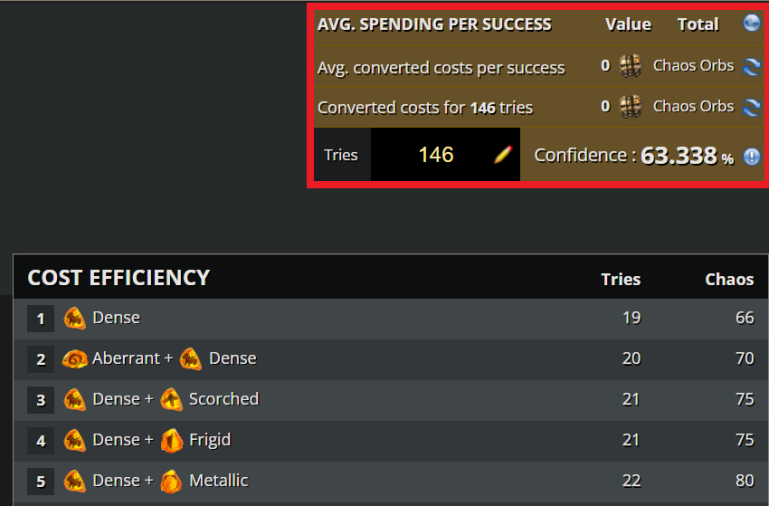This screenshot has height=506, width=769.
Task: Click Chaos Orb icon in converted costs for tries row
Action: pyautogui.click(x=630, y=106)
